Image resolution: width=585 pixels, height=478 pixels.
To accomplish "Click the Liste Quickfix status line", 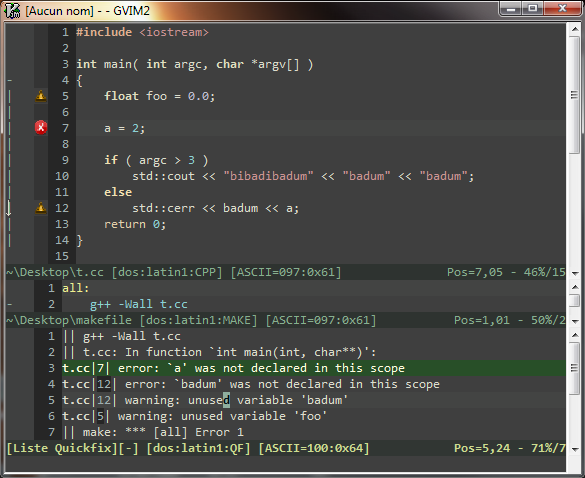I will pyautogui.click(x=286, y=448).
